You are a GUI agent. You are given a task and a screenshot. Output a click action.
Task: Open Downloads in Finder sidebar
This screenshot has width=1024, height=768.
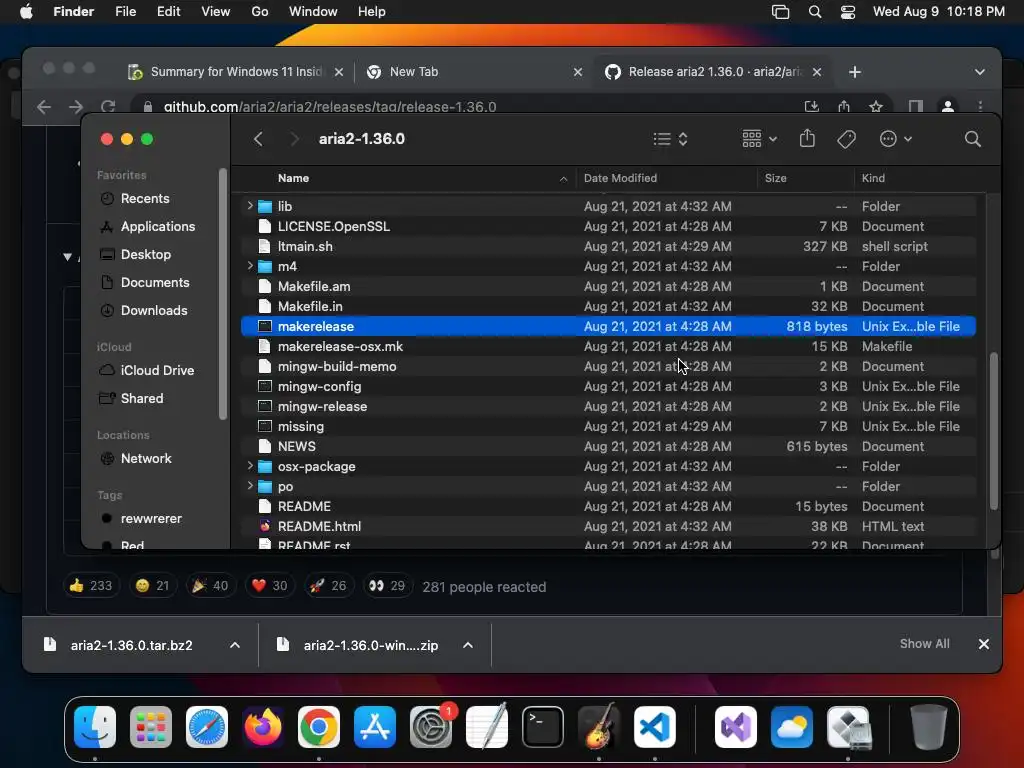153,311
